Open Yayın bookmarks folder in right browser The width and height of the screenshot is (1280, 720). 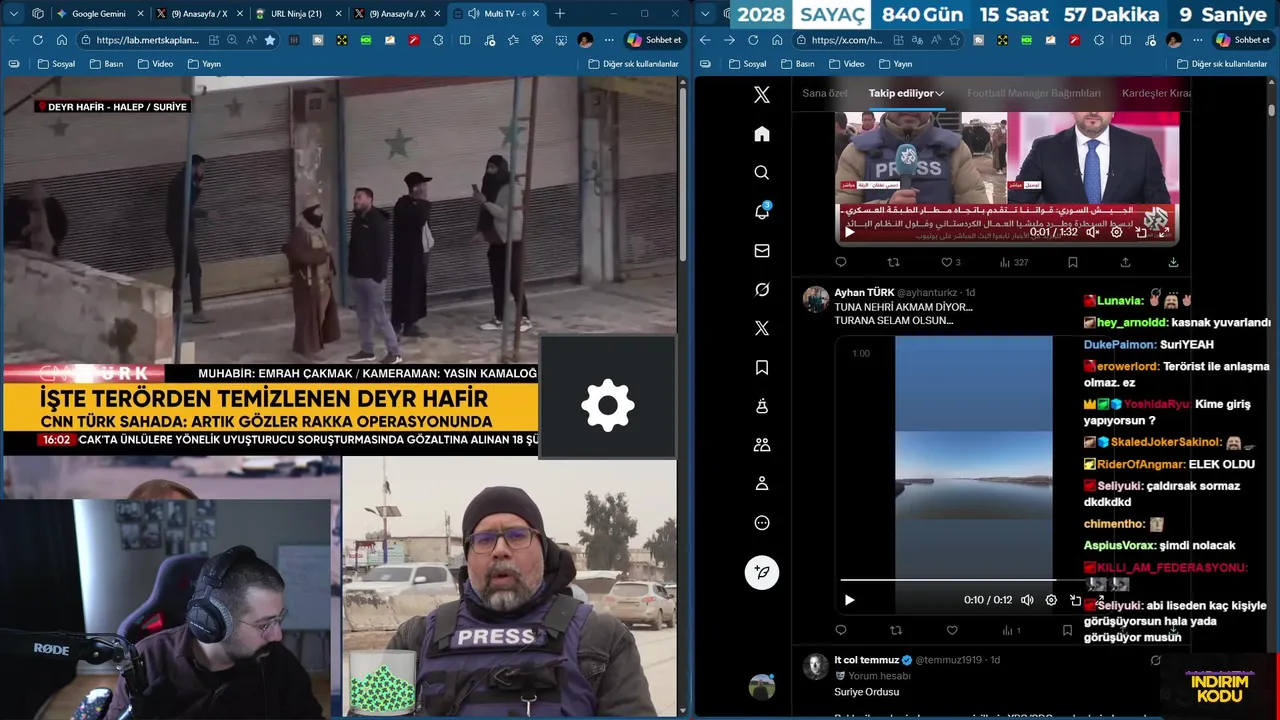[895, 64]
